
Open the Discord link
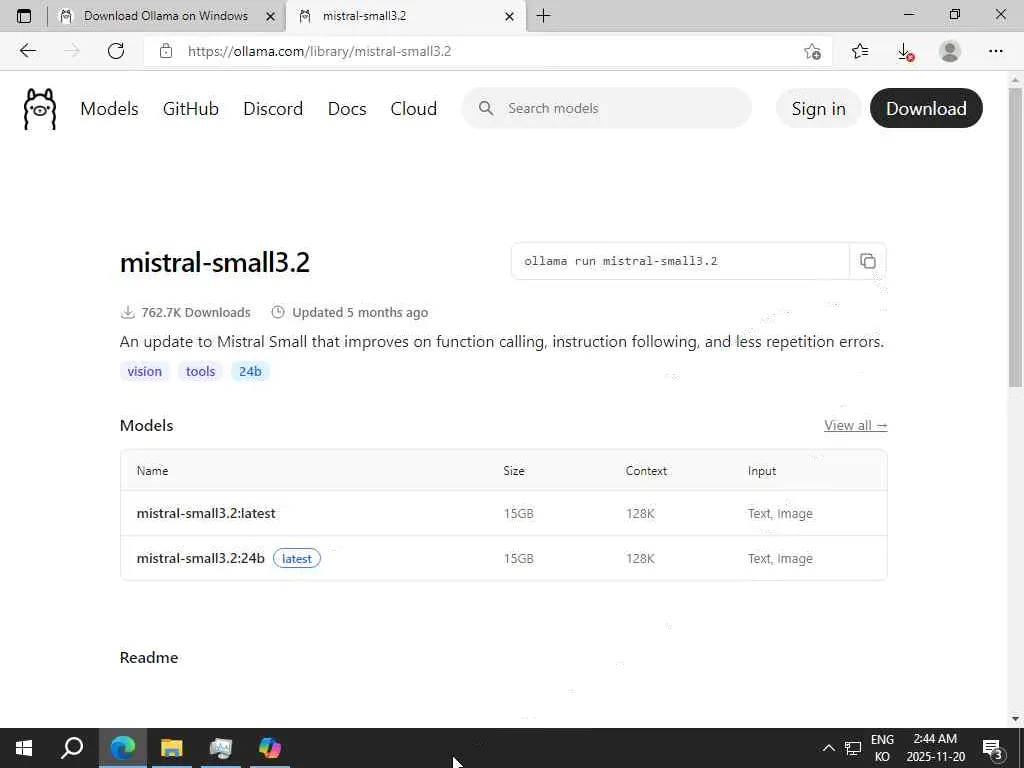pyautogui.click(x=273, y=108)
